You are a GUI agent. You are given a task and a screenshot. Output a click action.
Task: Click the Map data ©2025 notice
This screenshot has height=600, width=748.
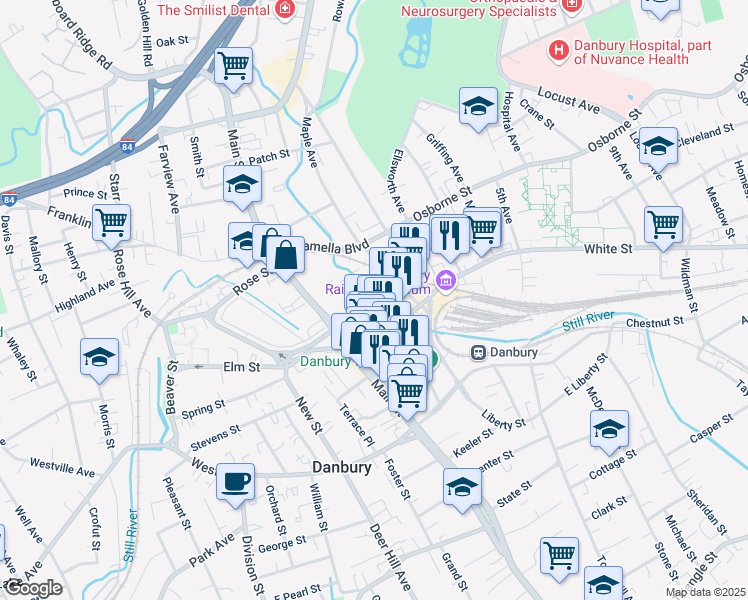click(x=706, y=593)
